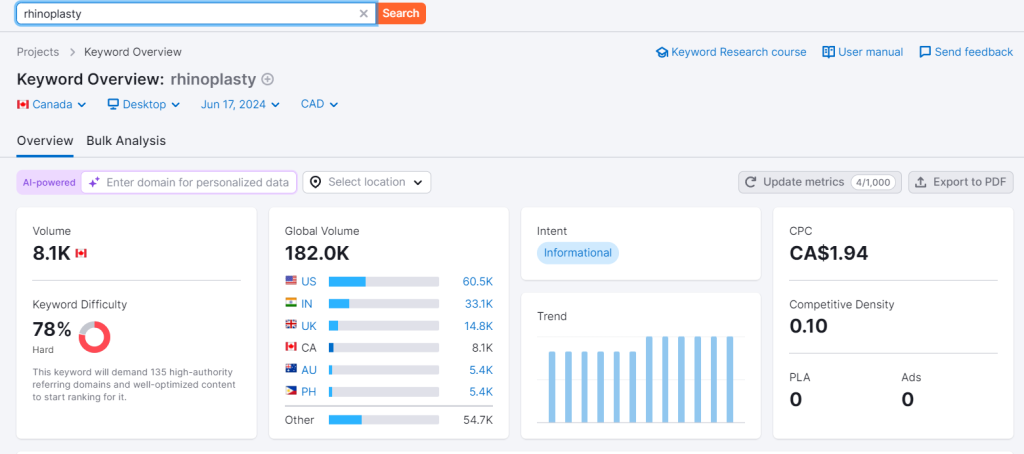Click the UK flag icon
1024x454 pixels.
click(291, 325)
